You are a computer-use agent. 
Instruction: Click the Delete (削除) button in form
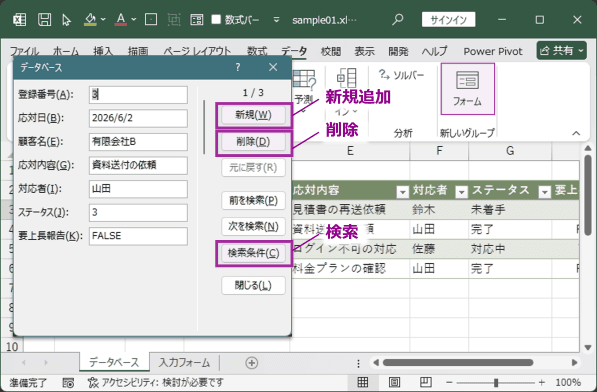pos(253,142)
